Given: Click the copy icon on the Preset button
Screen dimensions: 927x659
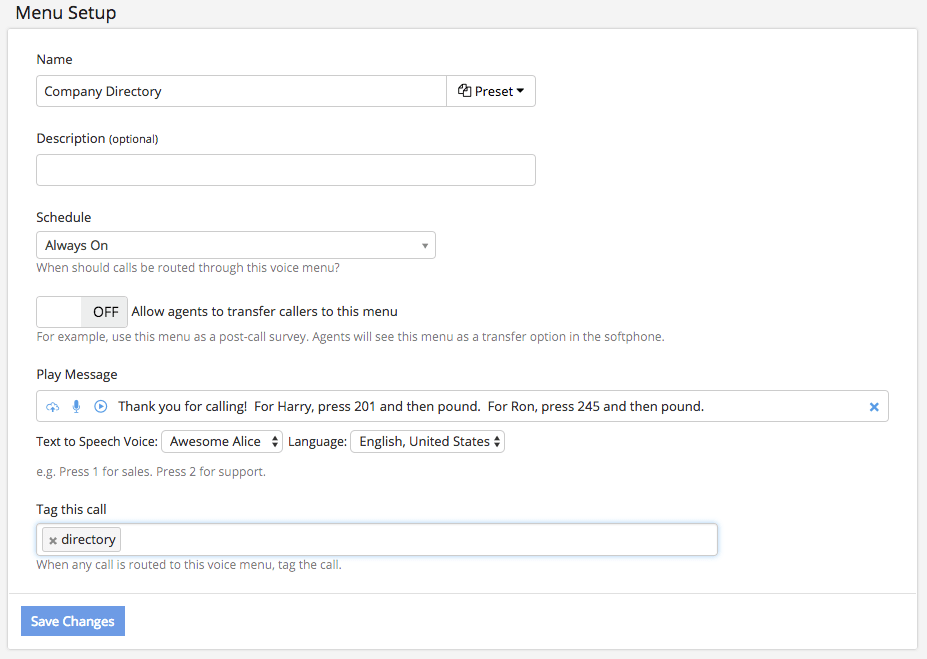Looking at the screenshot, I should 463,90.
